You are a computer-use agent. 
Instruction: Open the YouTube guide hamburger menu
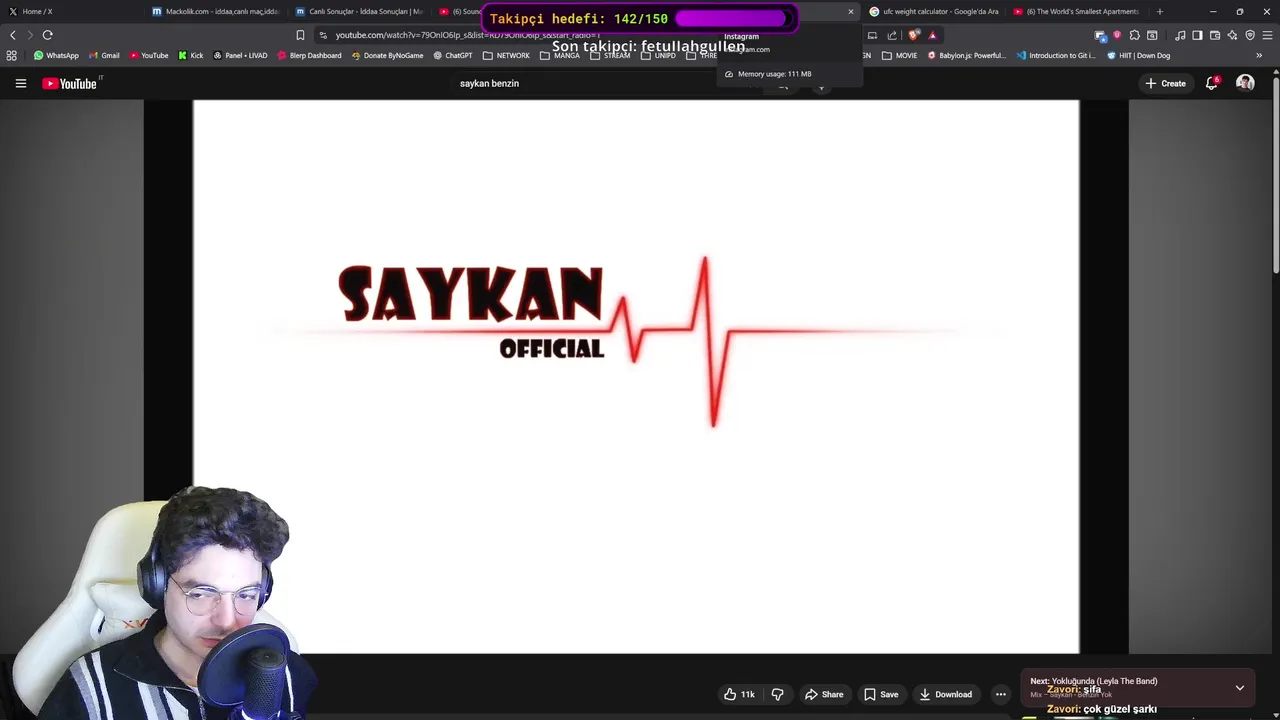pyautogui.click(x=20, y=83)
